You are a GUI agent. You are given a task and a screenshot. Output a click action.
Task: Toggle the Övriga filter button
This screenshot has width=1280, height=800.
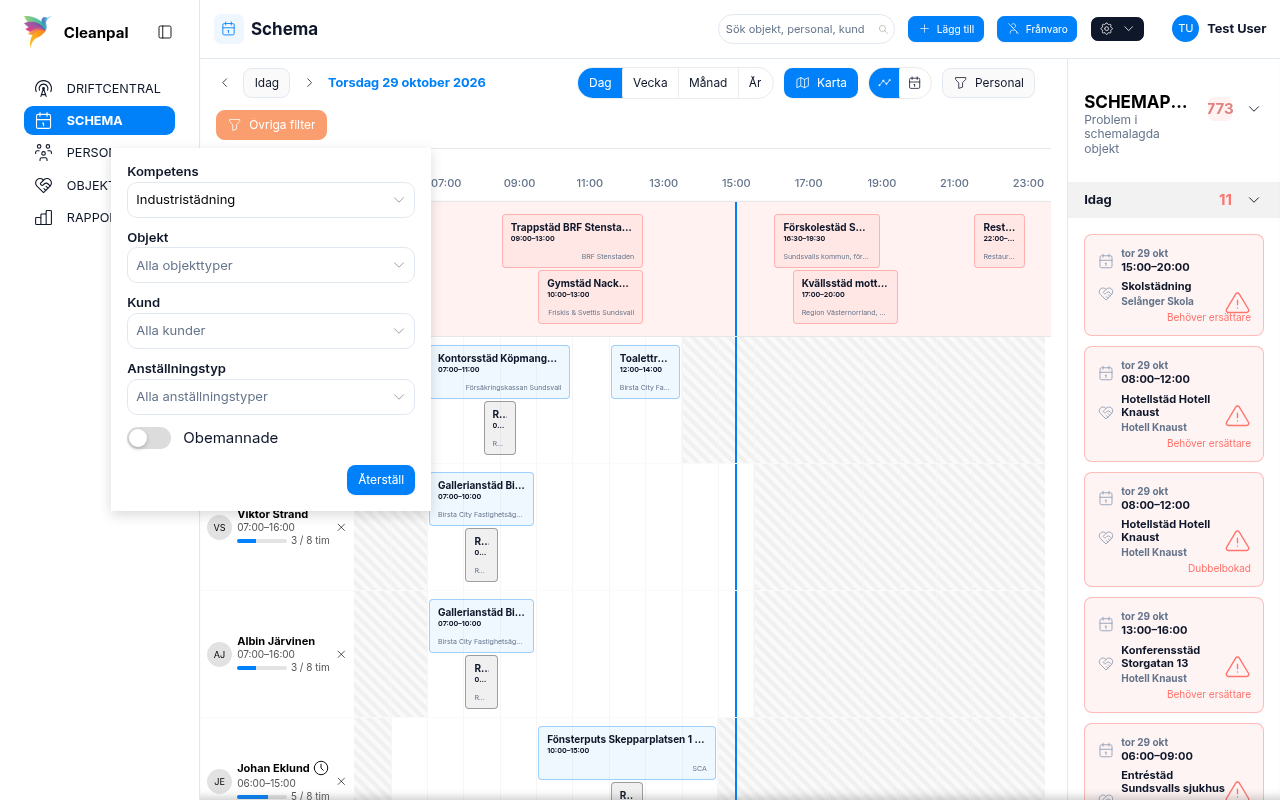pyautogui.click(x=271, y=125)
